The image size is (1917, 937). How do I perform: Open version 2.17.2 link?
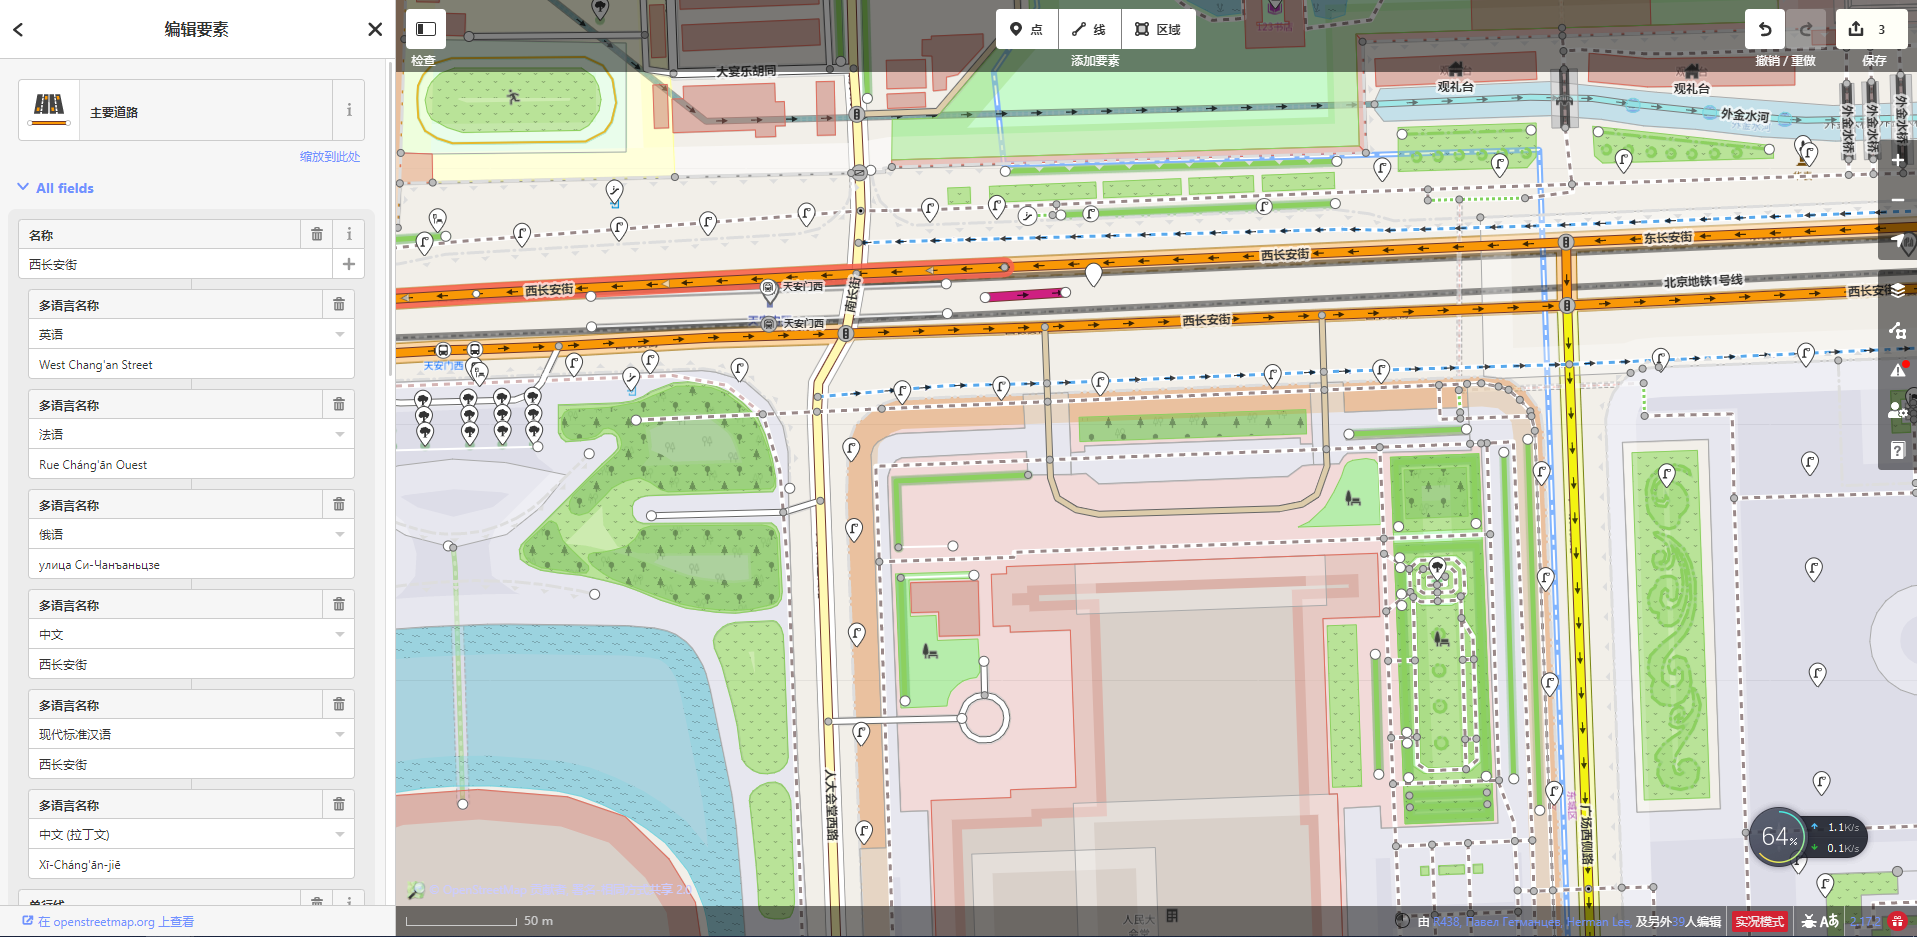(x=1865, y=922)
